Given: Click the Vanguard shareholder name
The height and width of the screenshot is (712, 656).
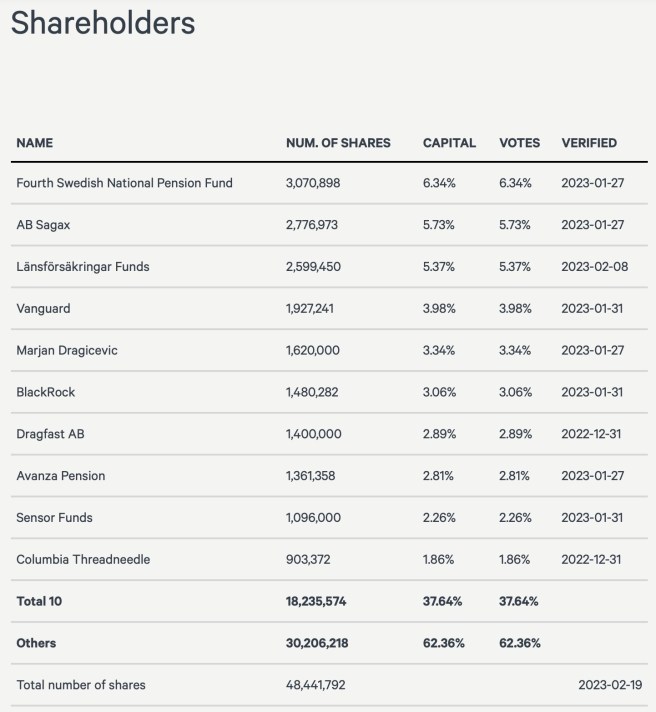Looking at the screenshot, I should [43, 308].
